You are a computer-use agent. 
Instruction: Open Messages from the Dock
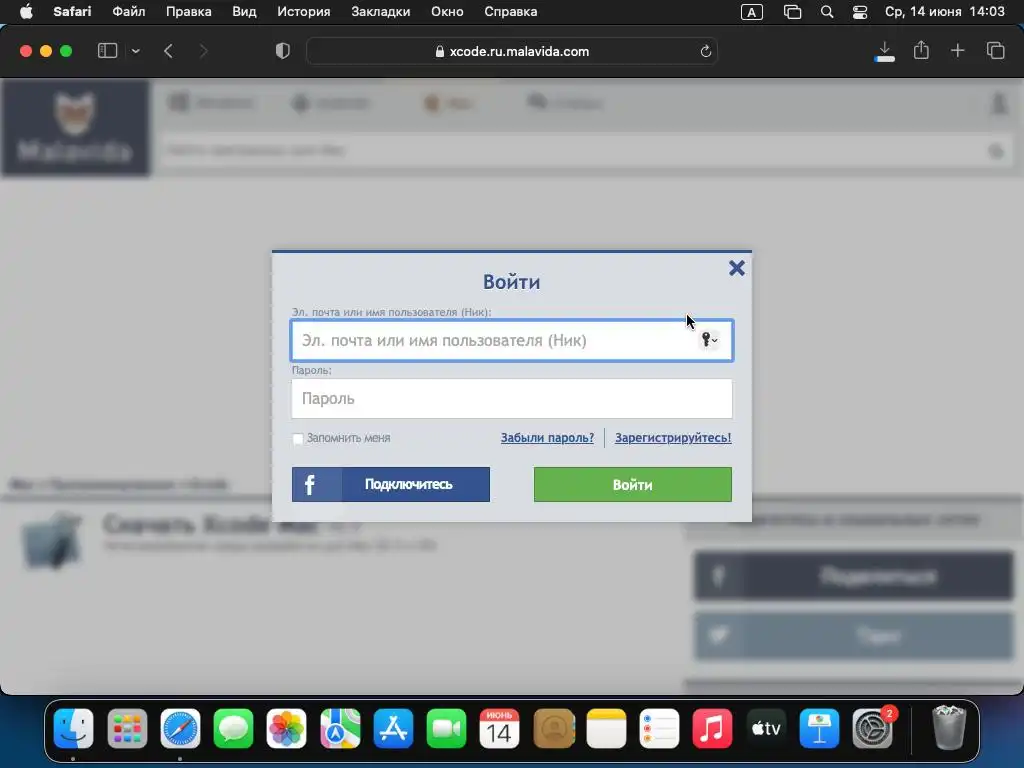tap(233, 728)
